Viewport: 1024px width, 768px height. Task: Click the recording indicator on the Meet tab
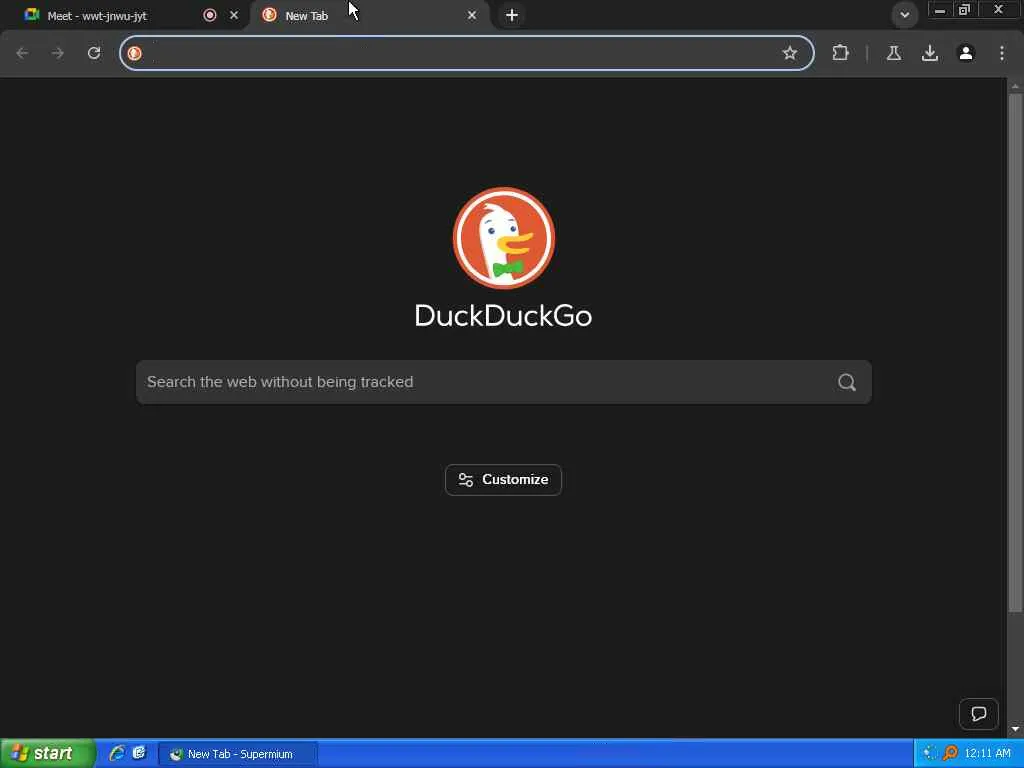point(210,15)
